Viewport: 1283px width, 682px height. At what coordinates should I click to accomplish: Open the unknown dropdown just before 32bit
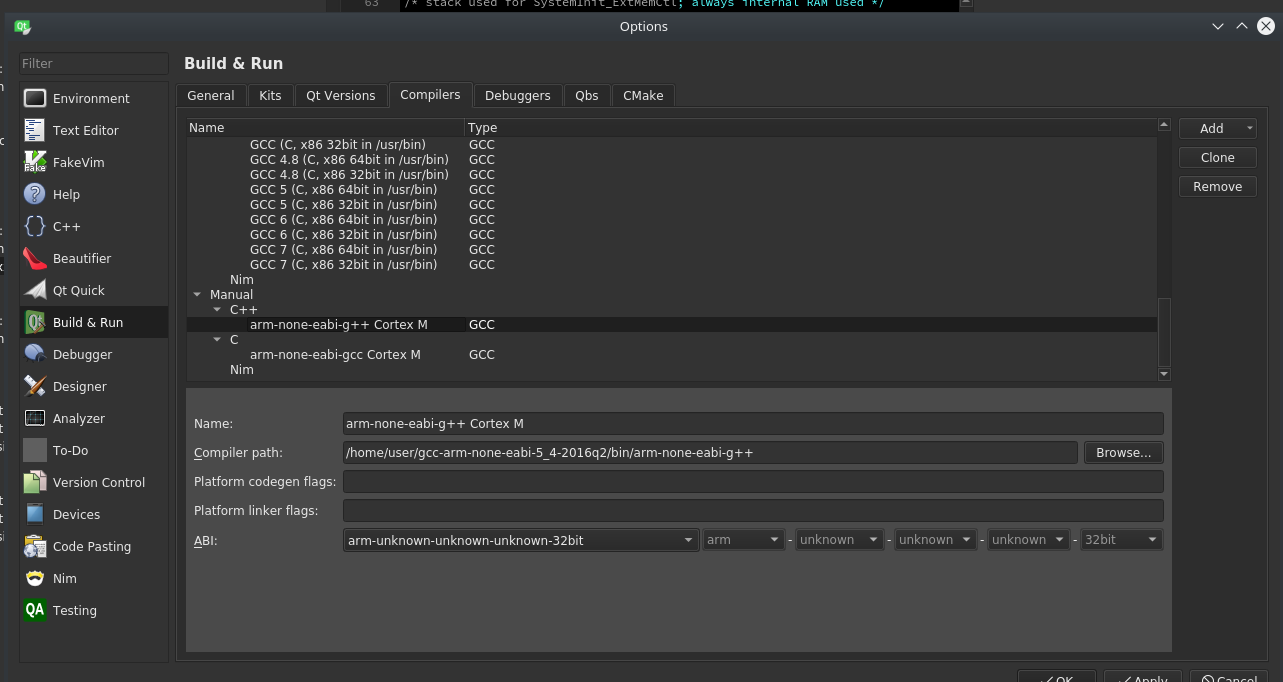coord(1030,540)
